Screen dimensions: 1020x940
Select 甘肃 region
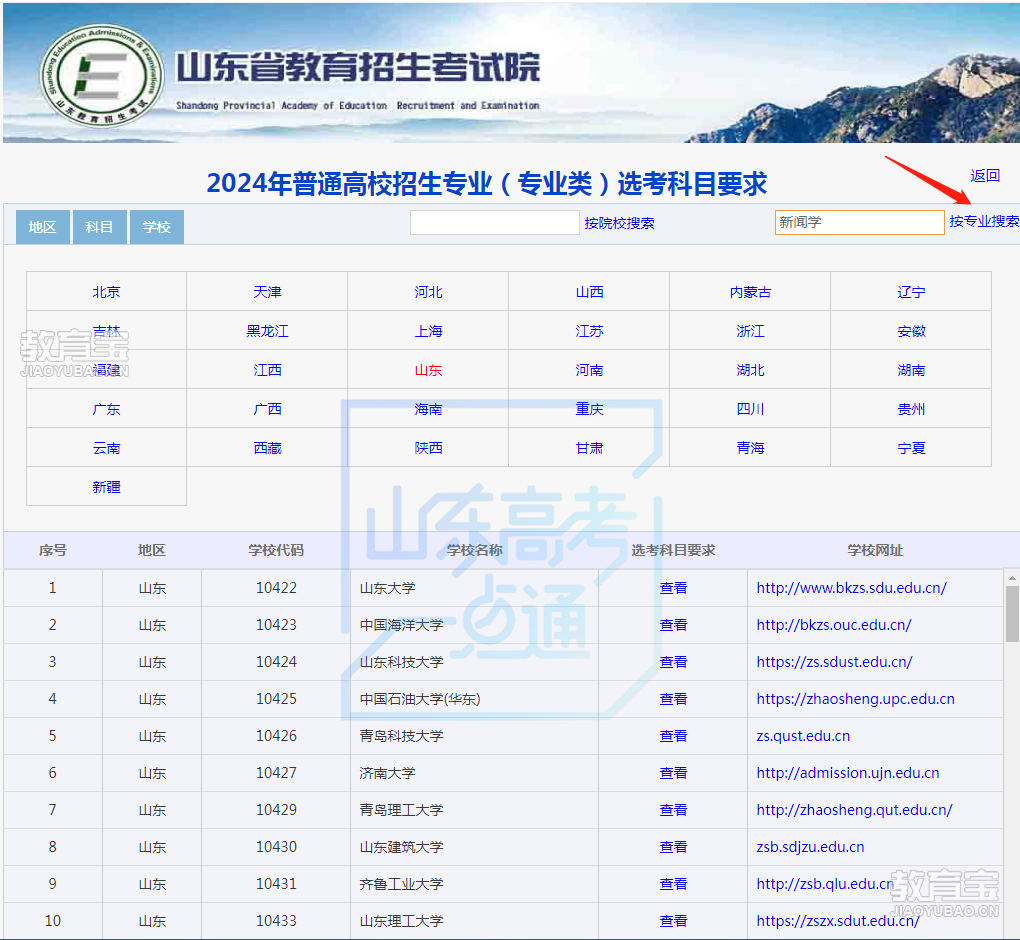click(x=589, y=448)
